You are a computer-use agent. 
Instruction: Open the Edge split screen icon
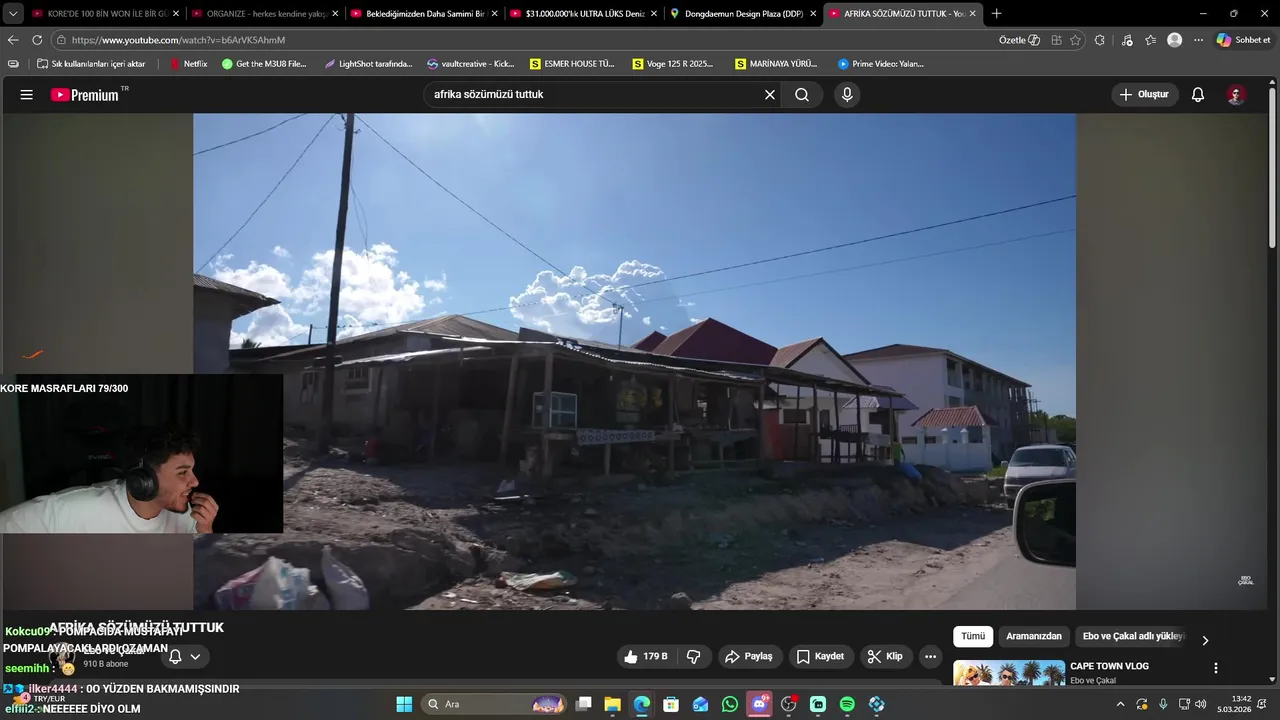1056,40
